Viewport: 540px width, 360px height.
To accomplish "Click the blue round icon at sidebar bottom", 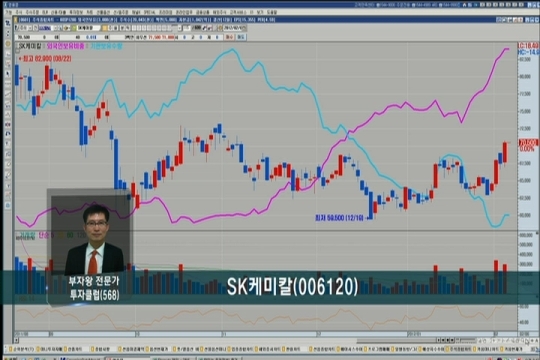I will (8, 205).
